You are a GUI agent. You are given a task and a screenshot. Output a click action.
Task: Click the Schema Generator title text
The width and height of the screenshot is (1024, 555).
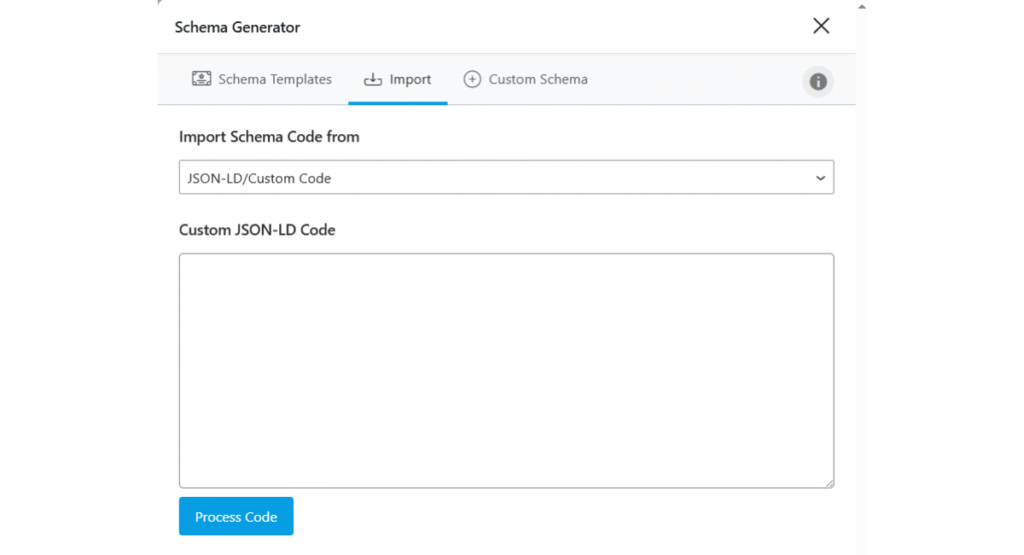pos(237,27)
